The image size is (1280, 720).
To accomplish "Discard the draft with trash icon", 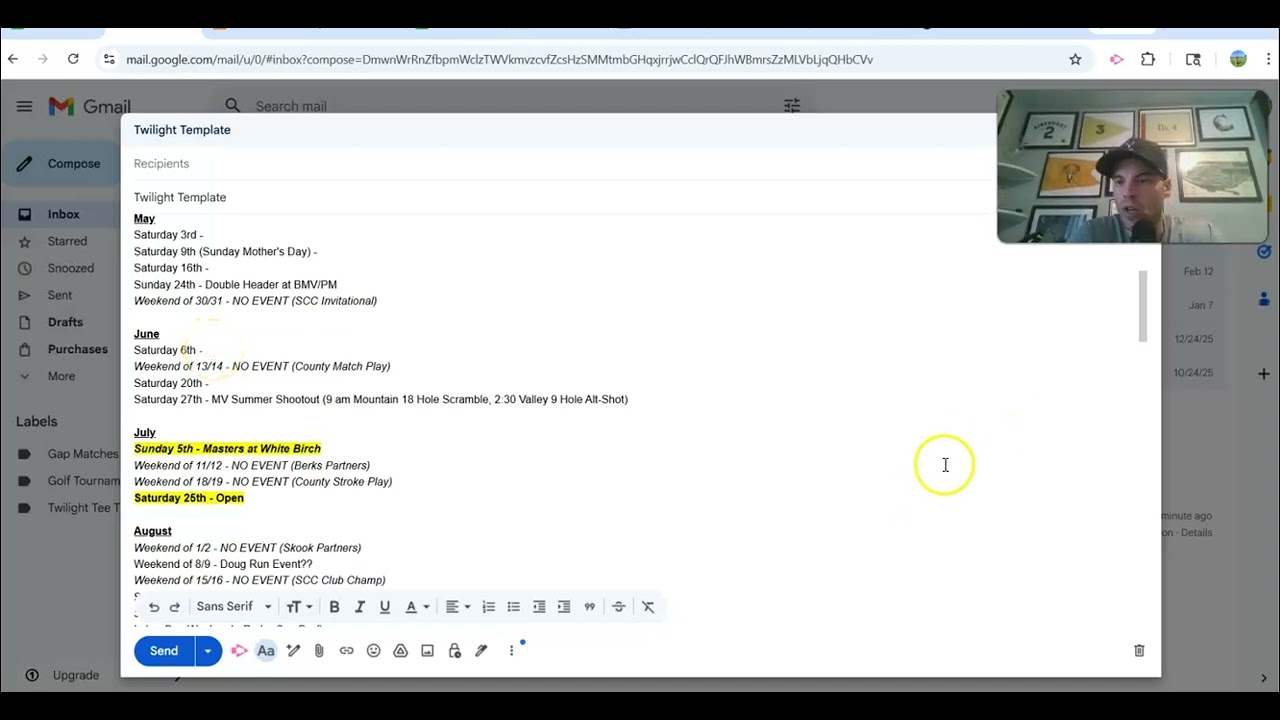I will [x=1139, y=651].
